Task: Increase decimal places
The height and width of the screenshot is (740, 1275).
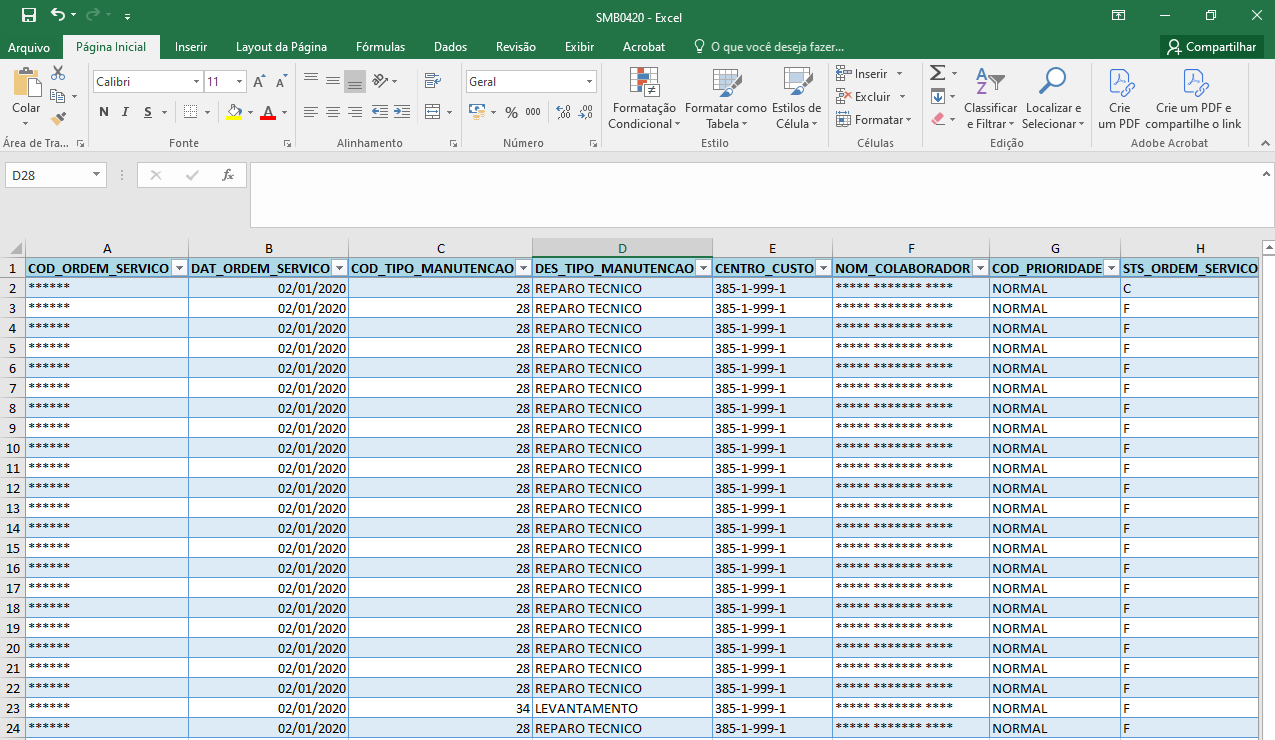Action: pyautogui.click(x=563, y=112)
